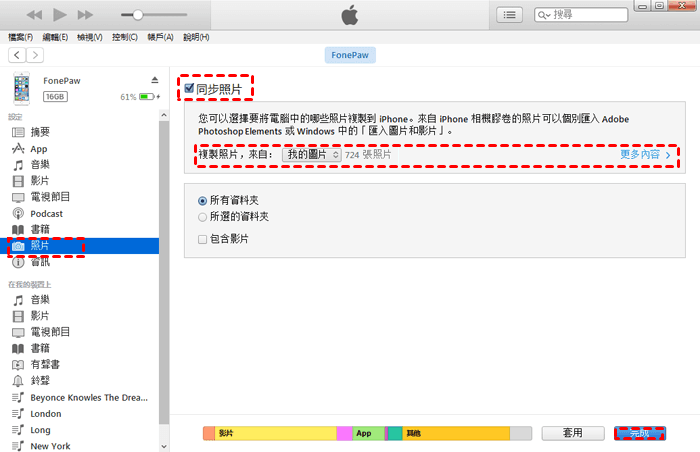Viewport: 700px width, 452px height.
Task: Click the 套用 apply button
Action: (x=572, y=434)
